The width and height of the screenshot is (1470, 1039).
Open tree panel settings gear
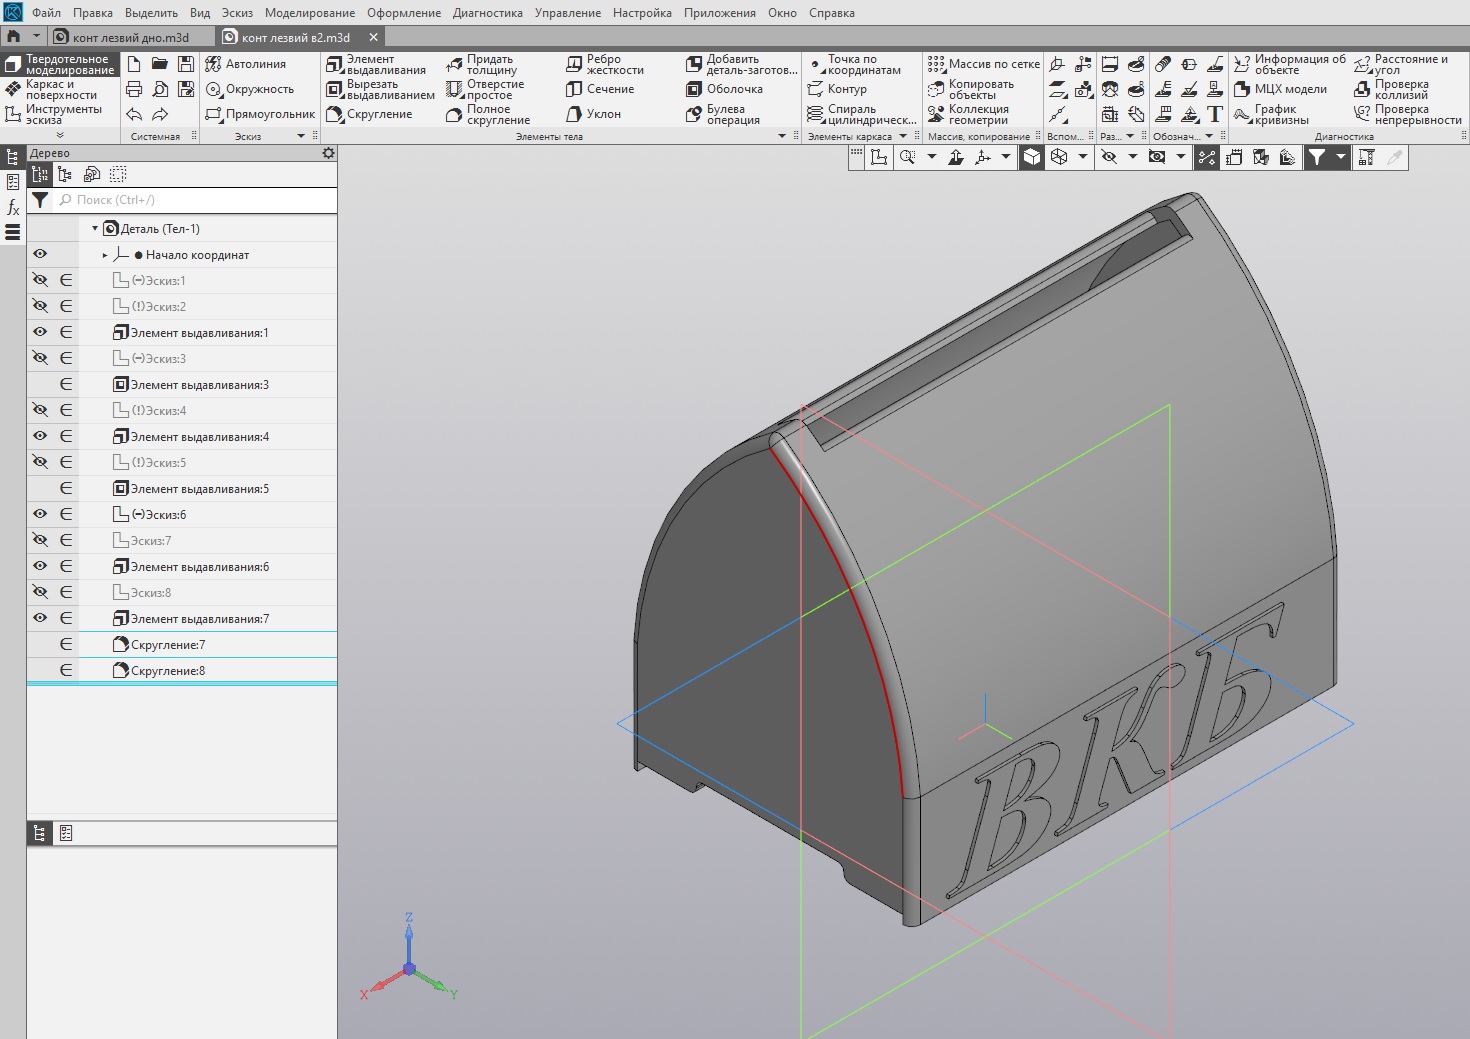click(x=328, y=153)
